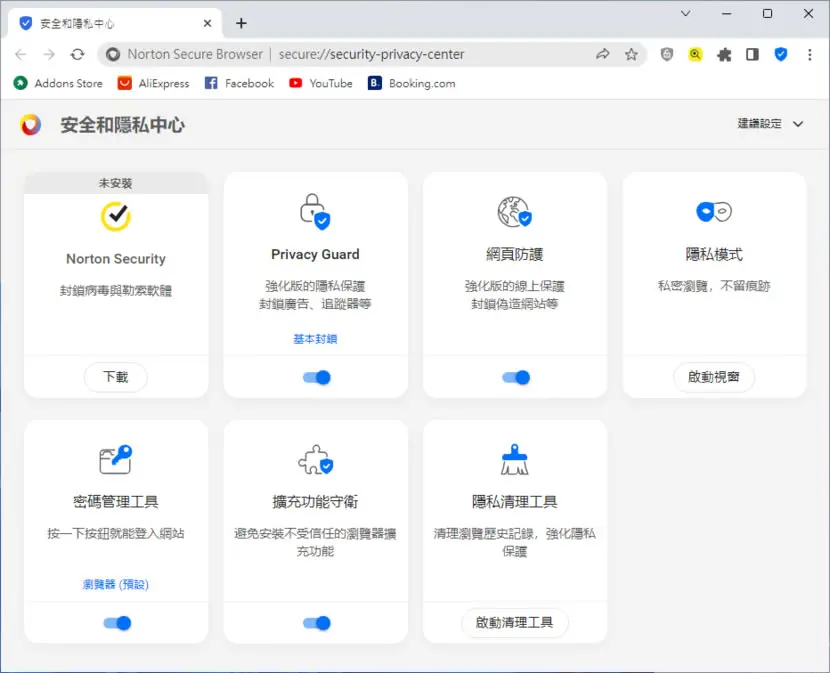Expand the 建議設定 dropdown
Screen dimensions: 830x673
point(771,124)
